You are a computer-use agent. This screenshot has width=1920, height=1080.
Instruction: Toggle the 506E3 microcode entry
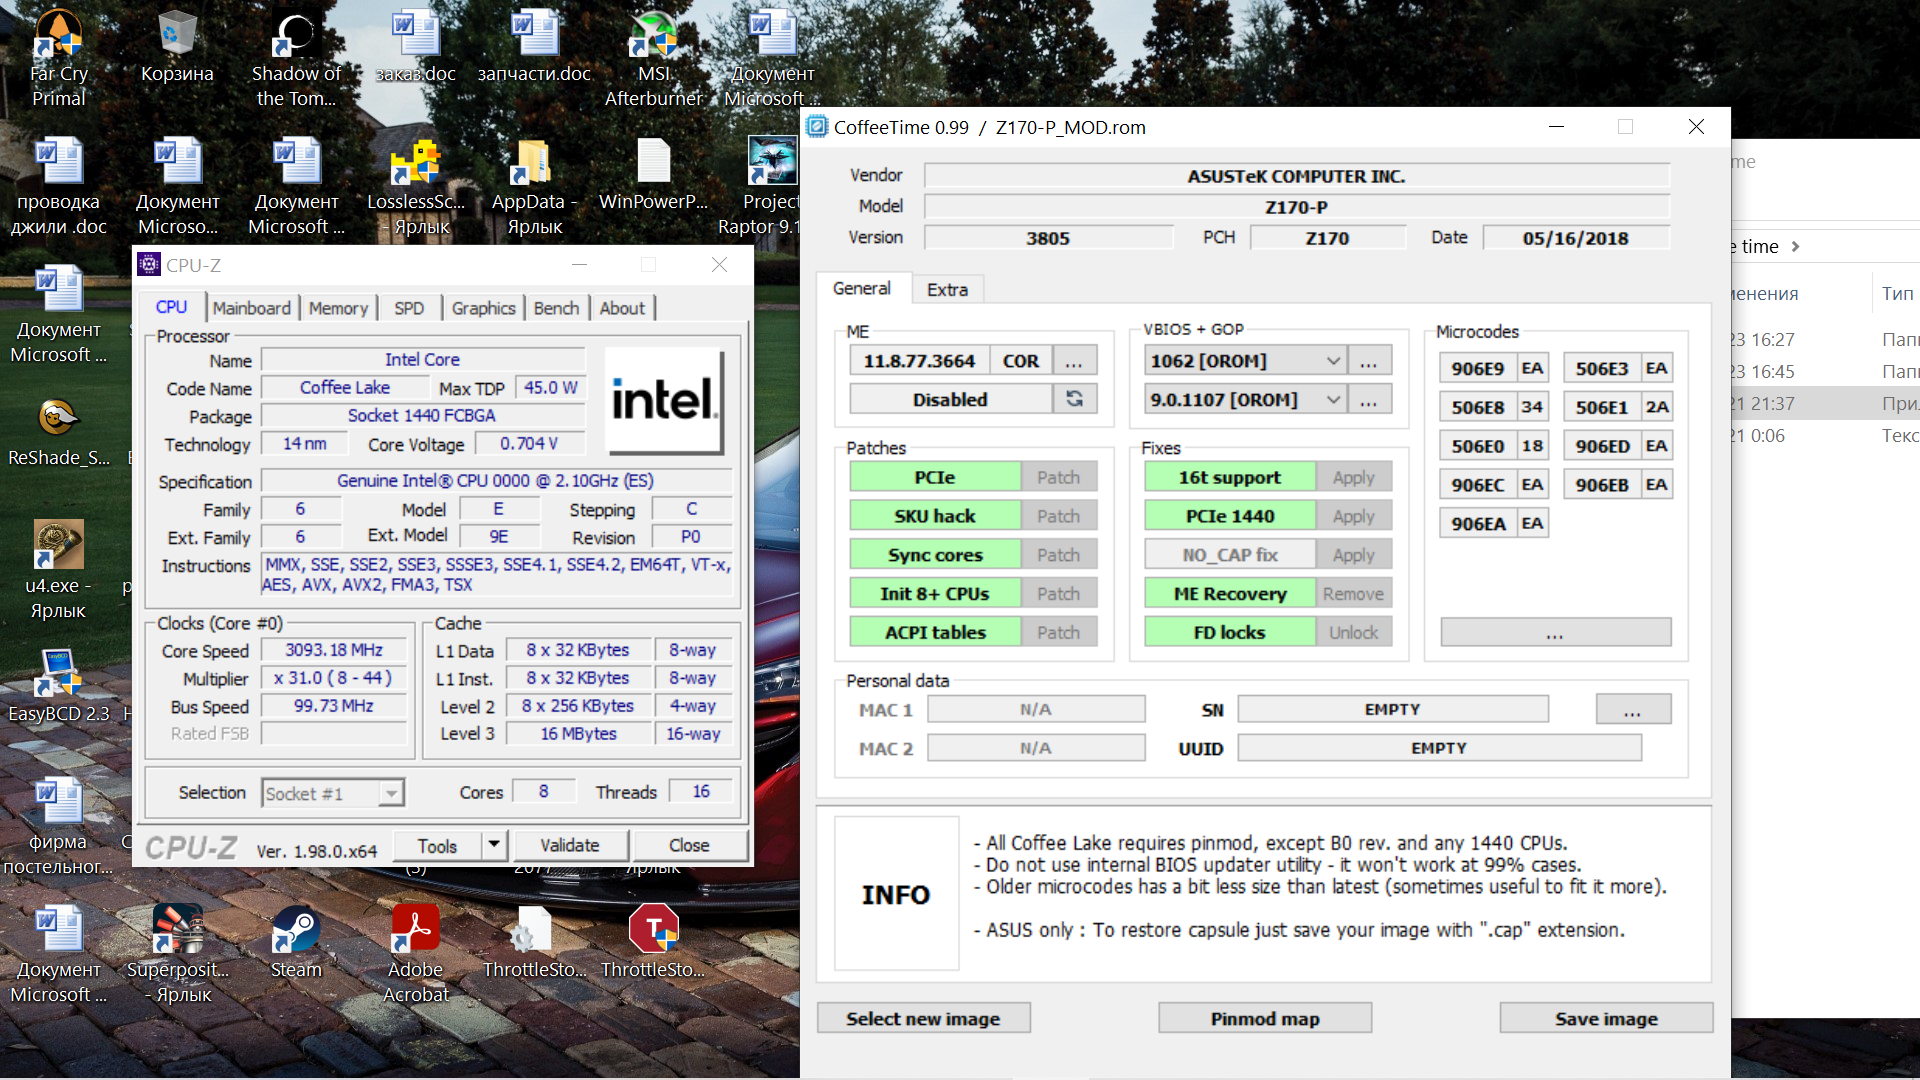(x=1602, y=368)
